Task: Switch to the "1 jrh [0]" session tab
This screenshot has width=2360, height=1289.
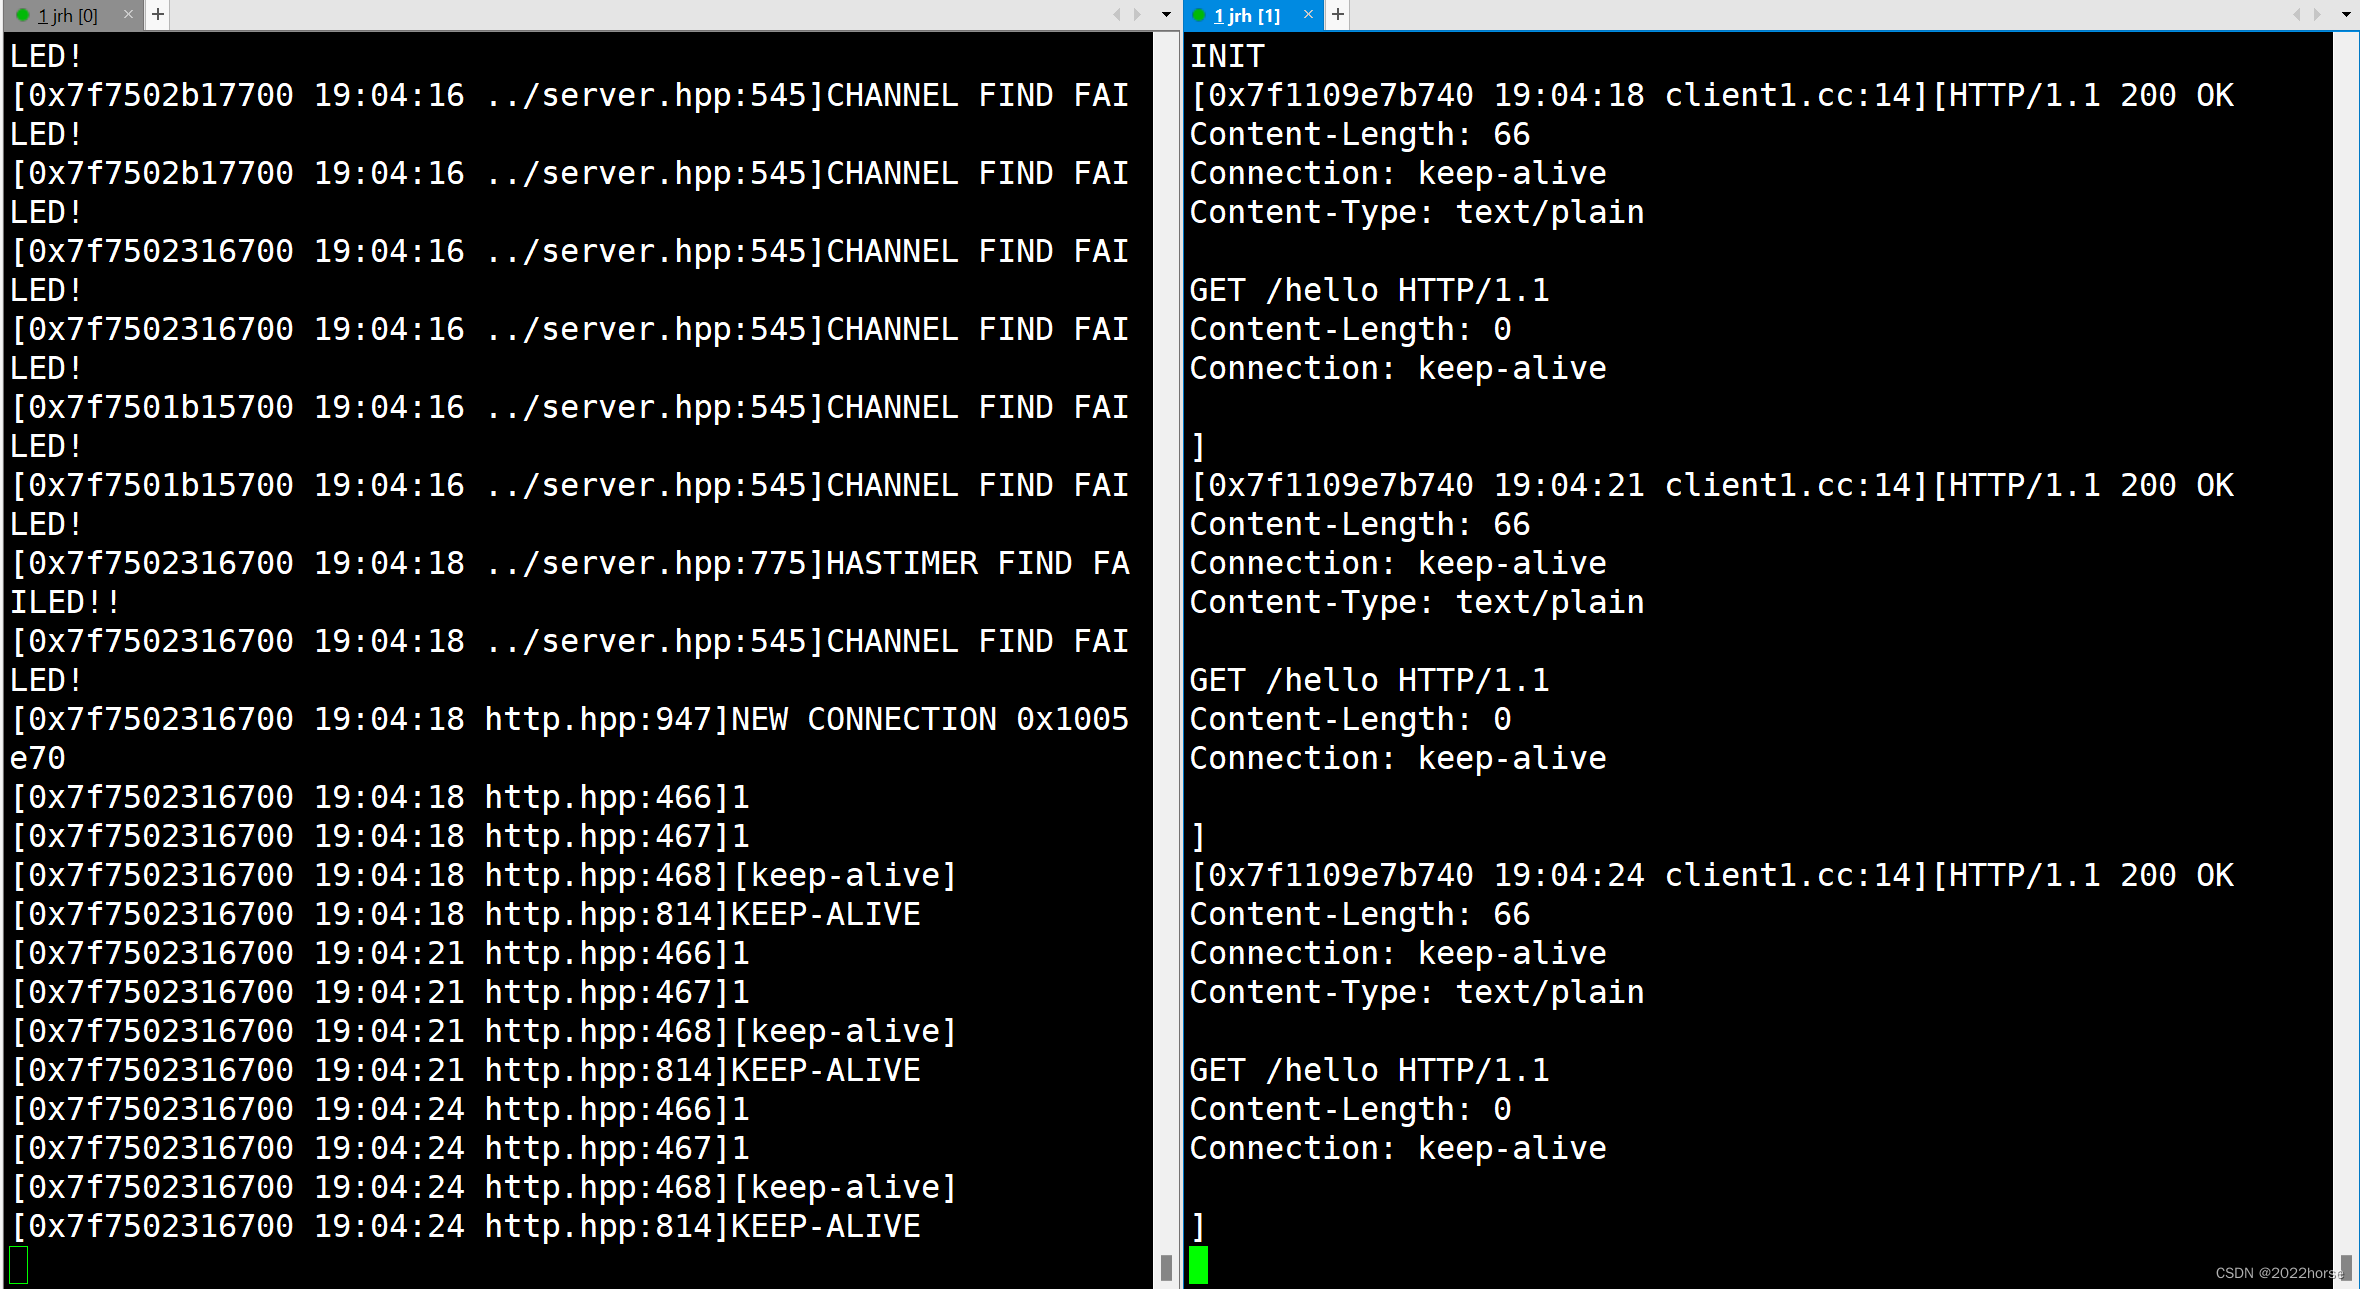Action: 67,16
